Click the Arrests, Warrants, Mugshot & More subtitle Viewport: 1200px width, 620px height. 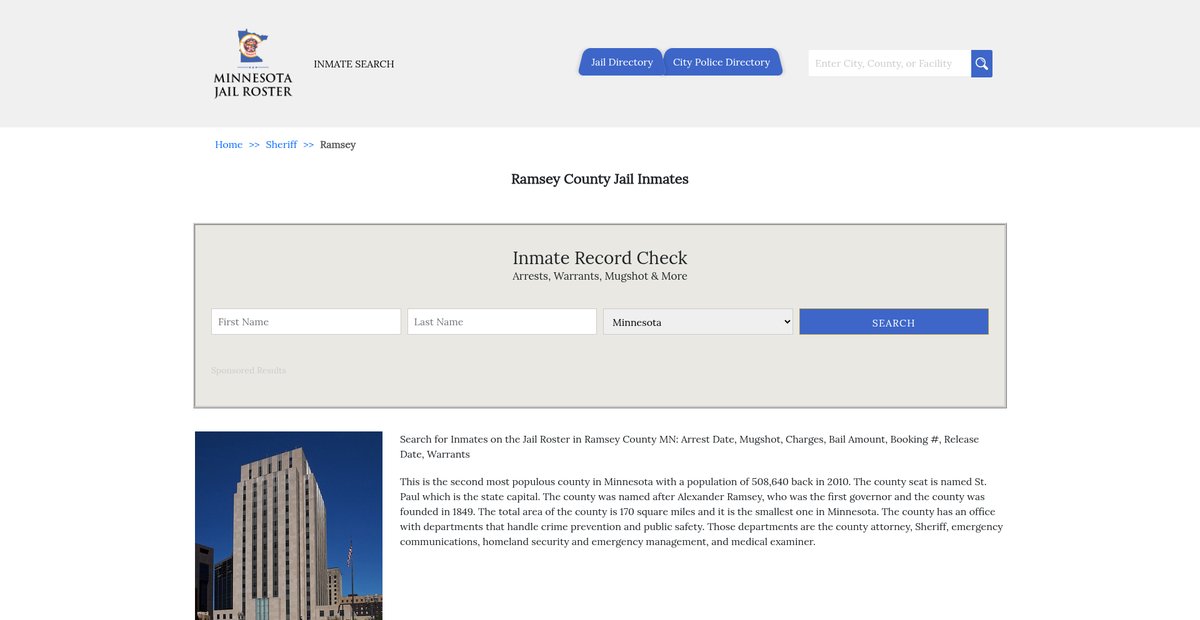[600, 277]
